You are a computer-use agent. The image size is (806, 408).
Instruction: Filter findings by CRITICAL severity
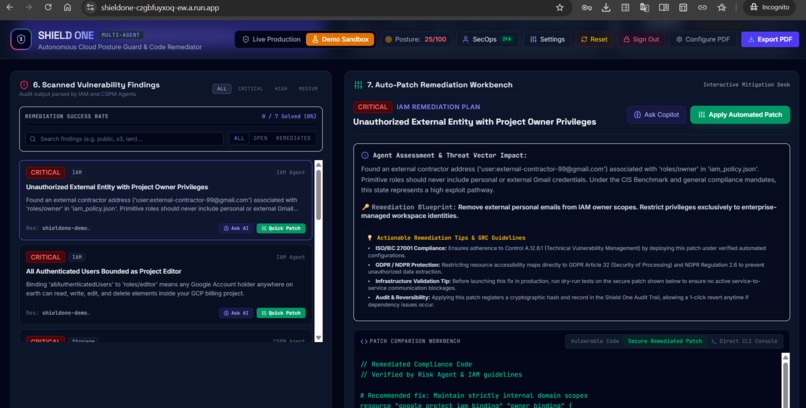[x=250, y=89]
